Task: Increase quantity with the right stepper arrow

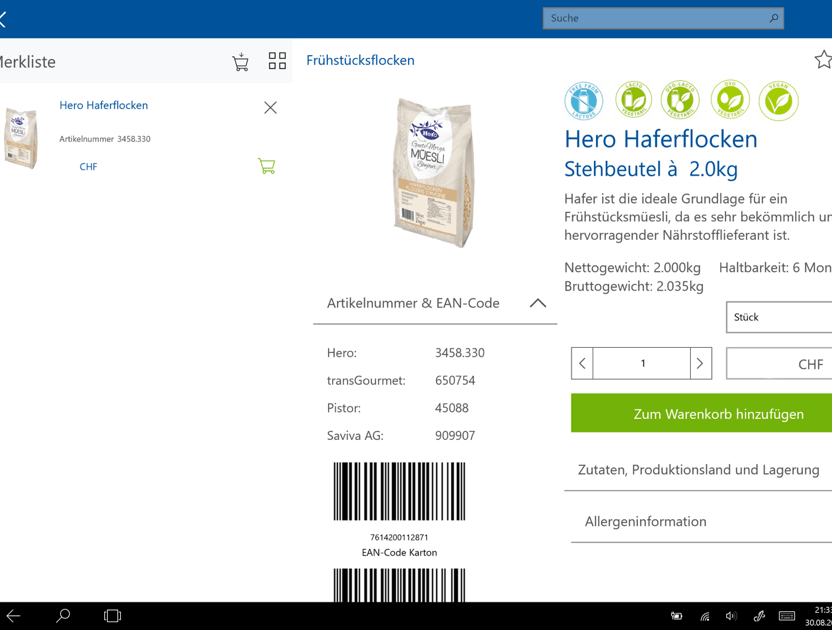Action: [700, 363]
